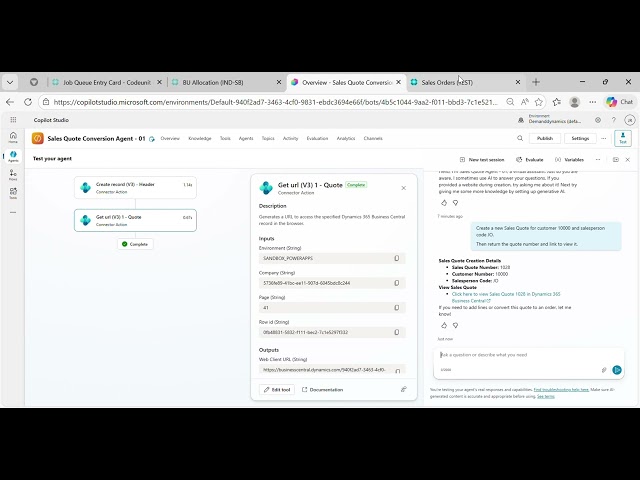Open Flows in the left sidebar
The width and height of the screenshot is (640, 480).
(13, 175)
